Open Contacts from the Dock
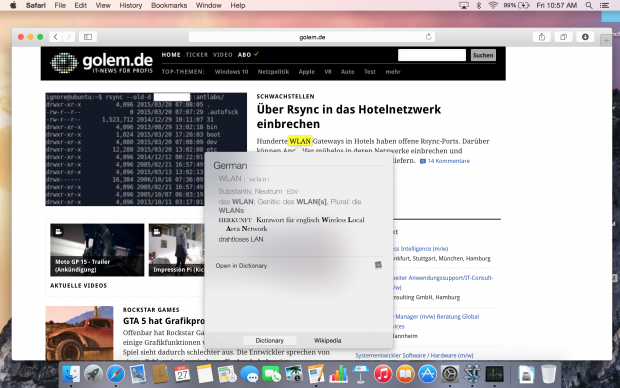Viewport: 620px width, 388px height. coord(160,374)
